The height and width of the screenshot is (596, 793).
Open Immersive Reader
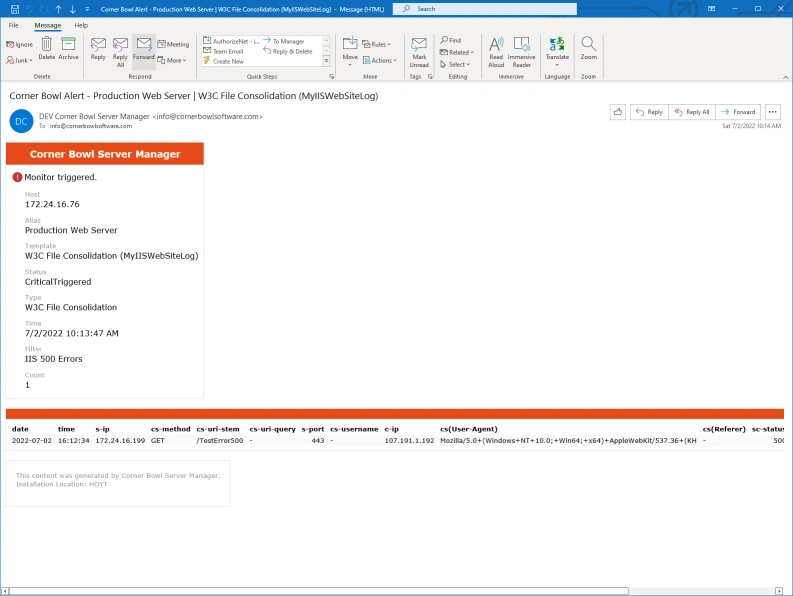pyautogui.click(x=521, y=52)
